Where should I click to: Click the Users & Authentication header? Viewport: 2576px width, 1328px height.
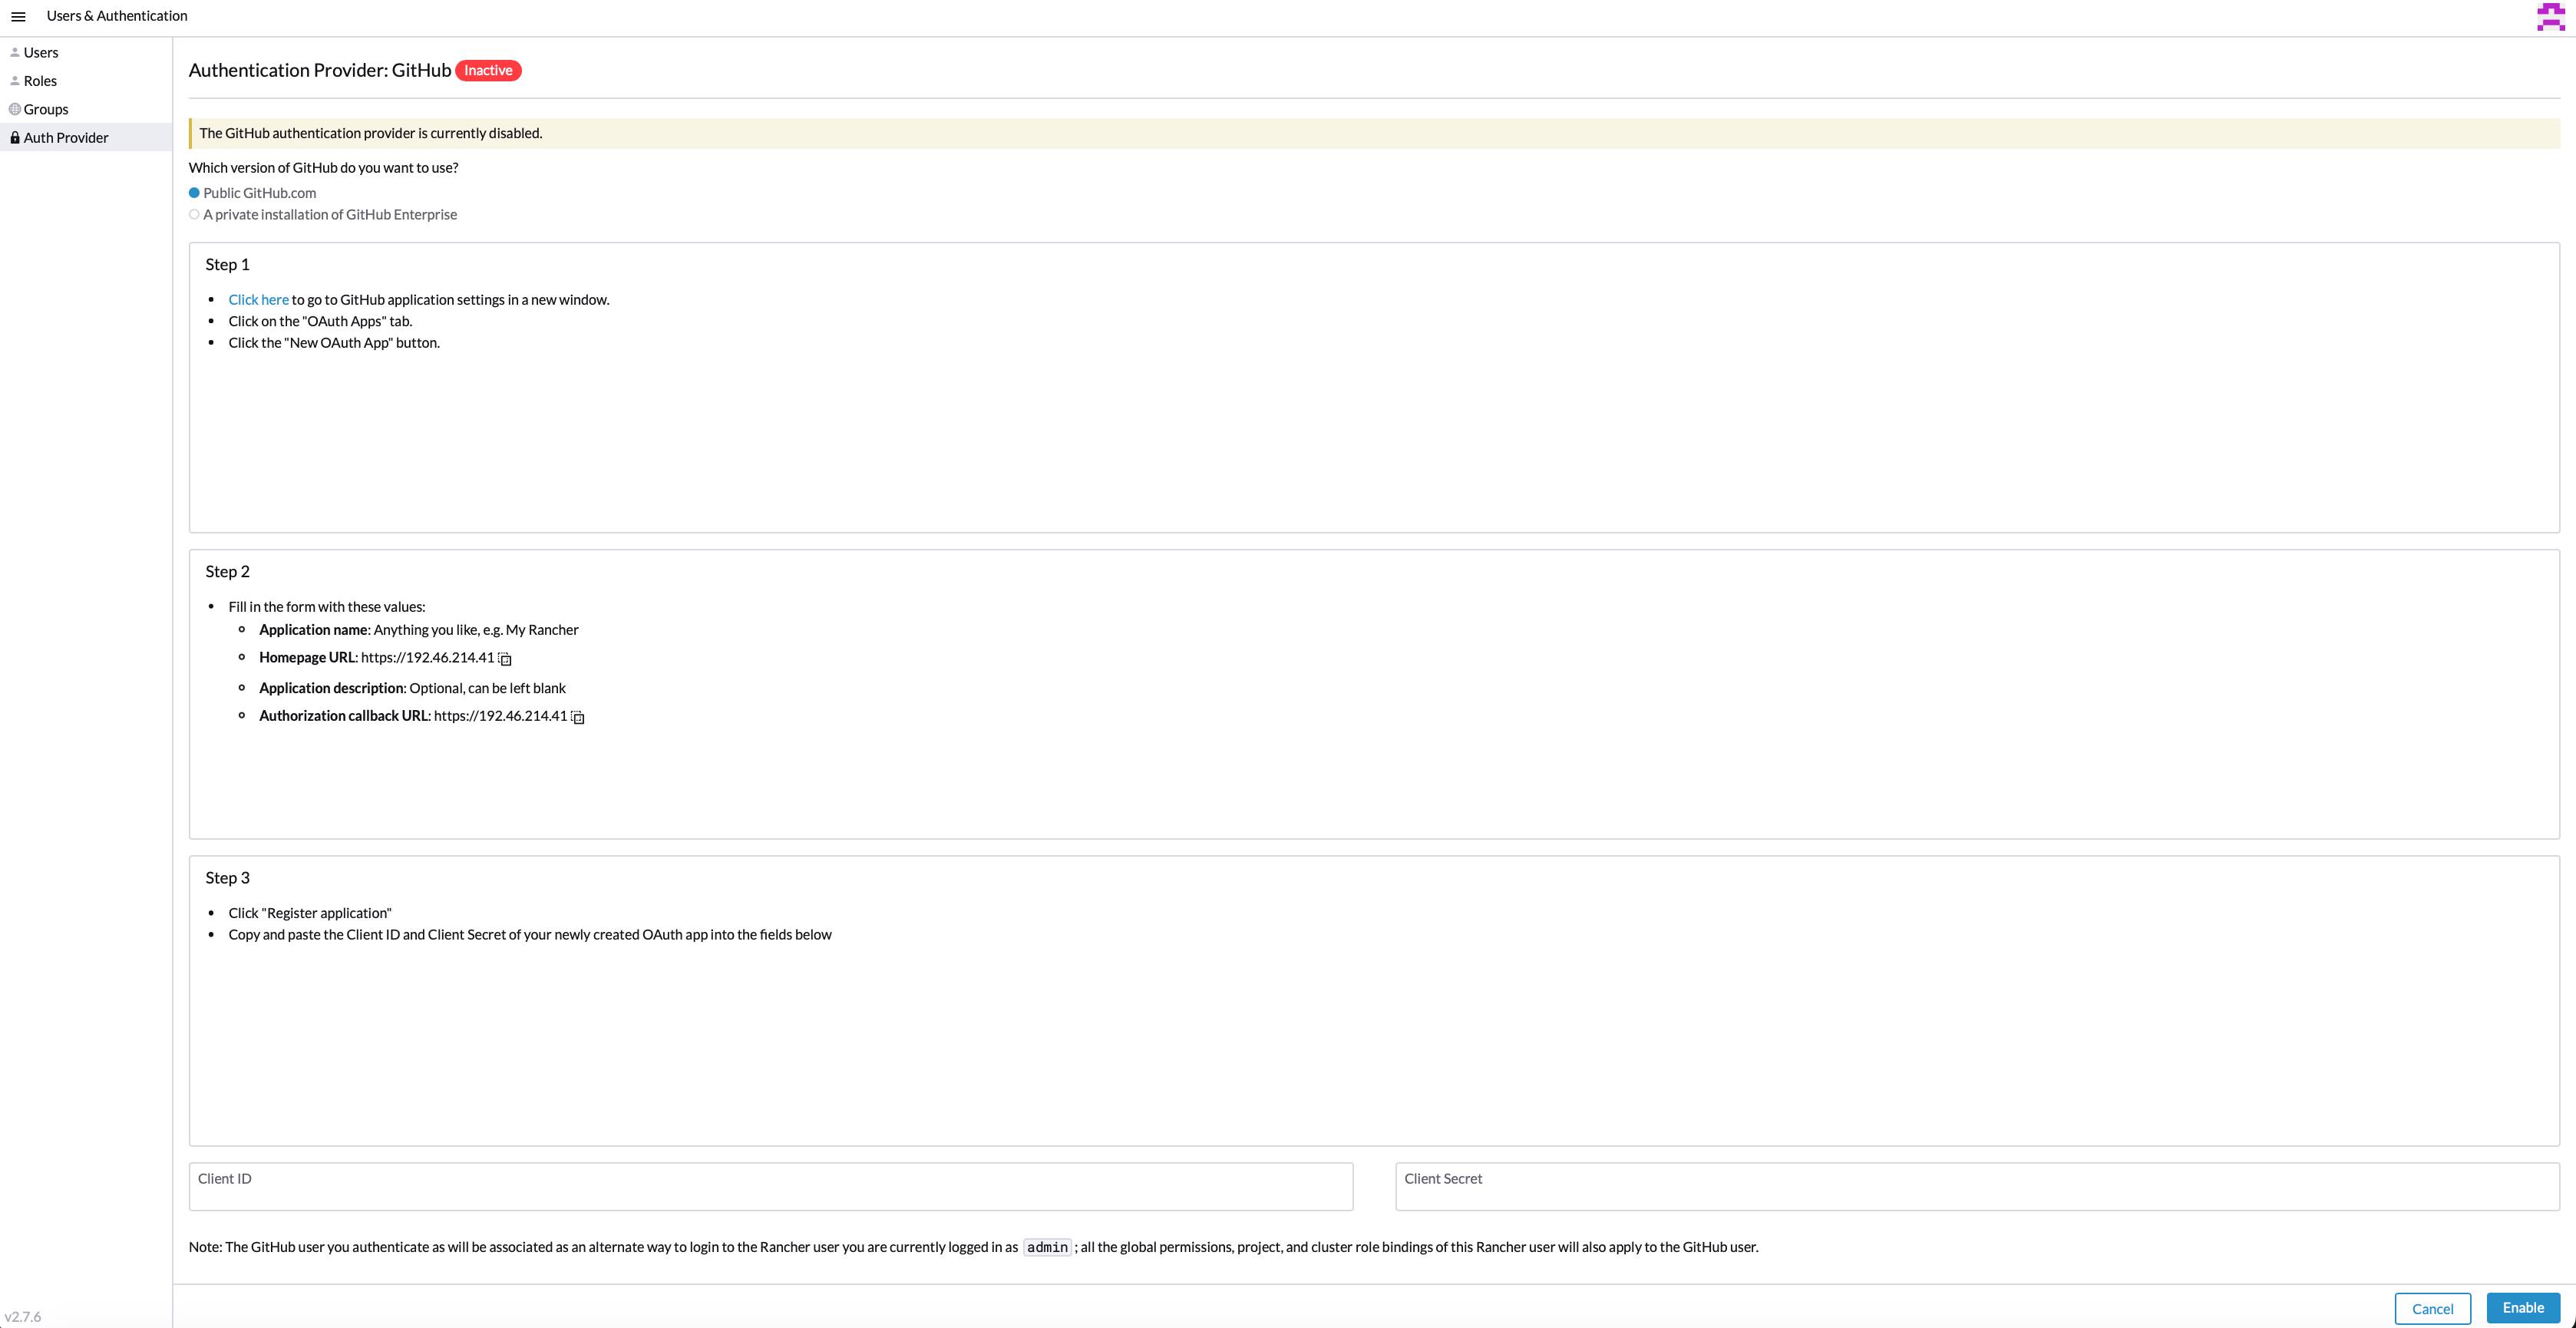click(117, 15)
